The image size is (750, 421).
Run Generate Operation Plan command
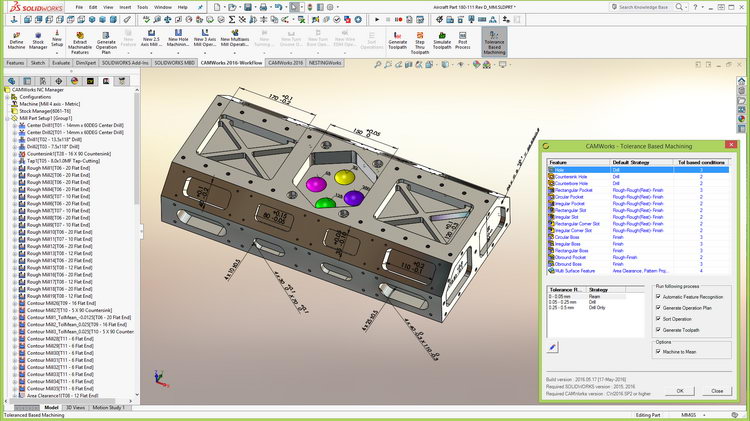(106, 37)
